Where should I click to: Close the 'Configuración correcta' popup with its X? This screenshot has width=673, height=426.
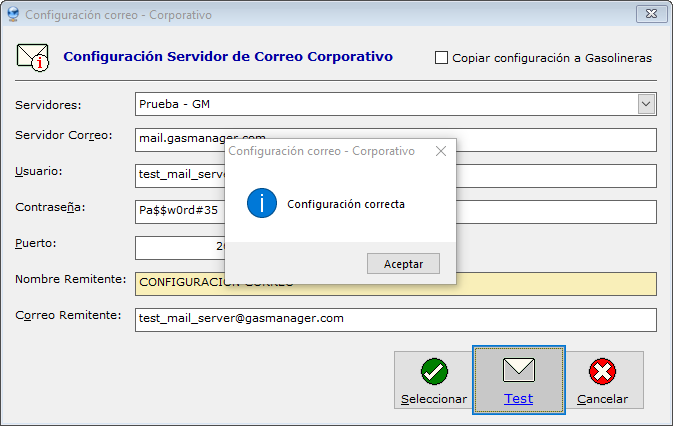coord(440,151)
